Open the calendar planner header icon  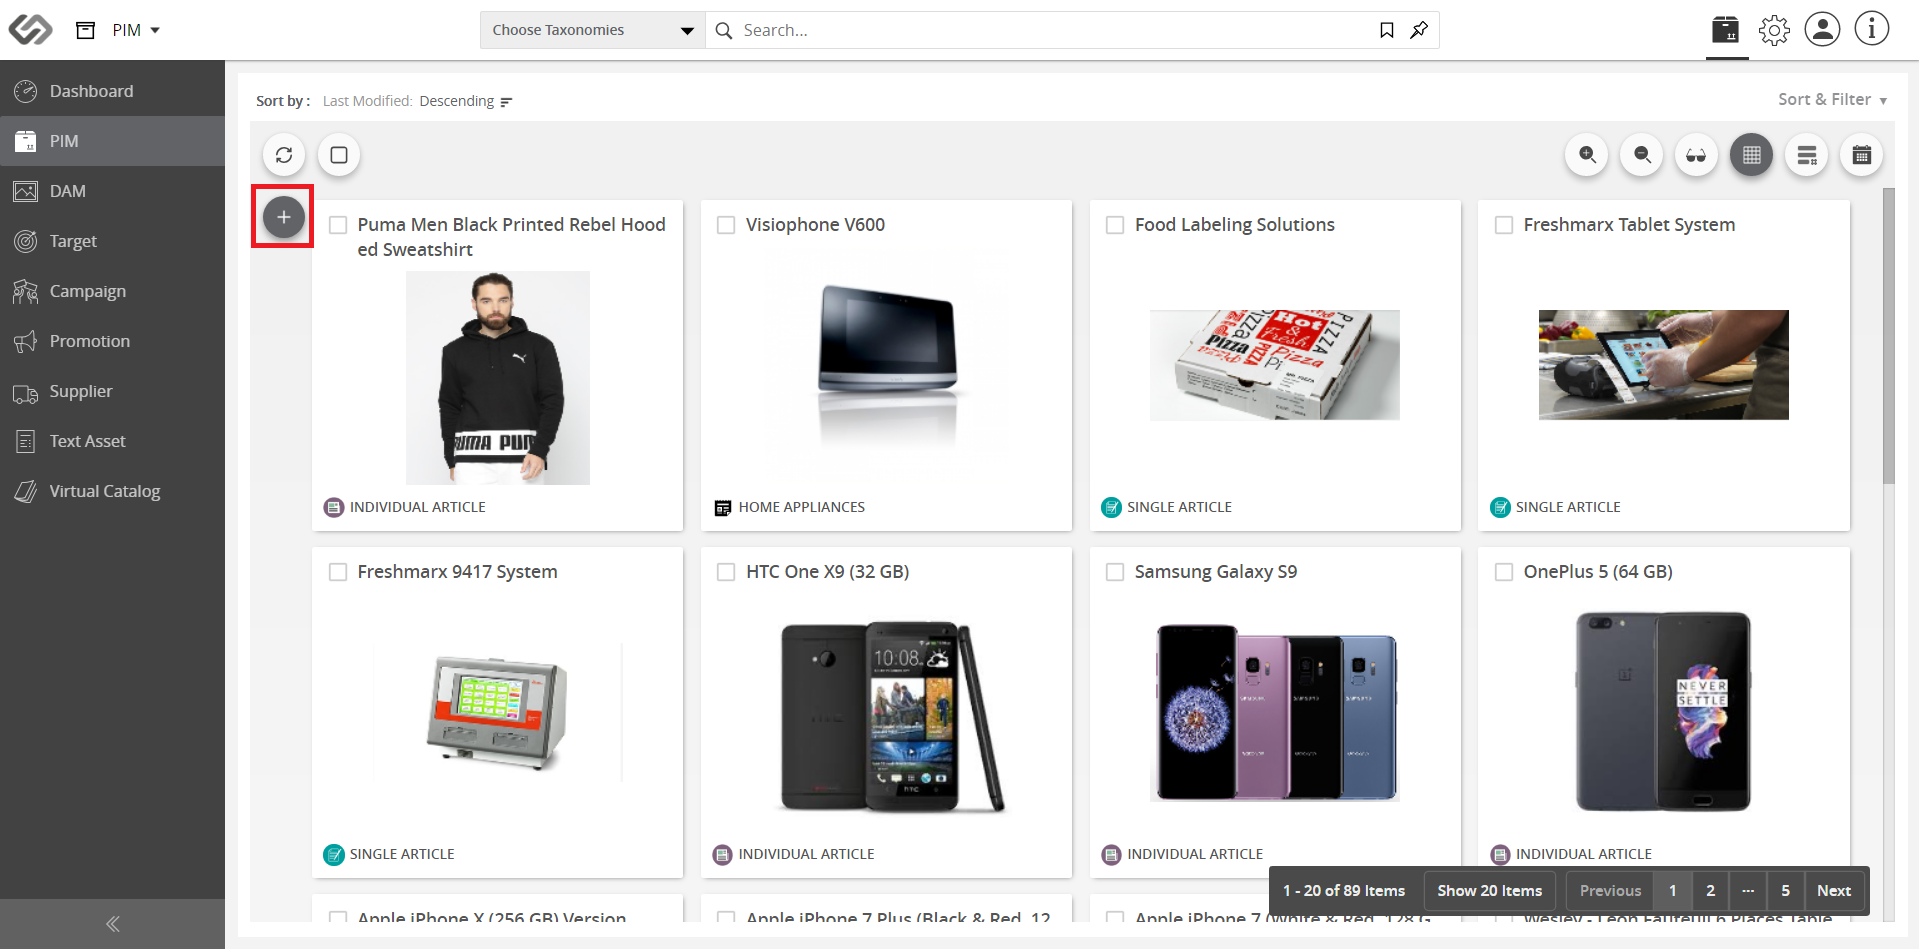pyautogui.click(x=1726, y=30)
